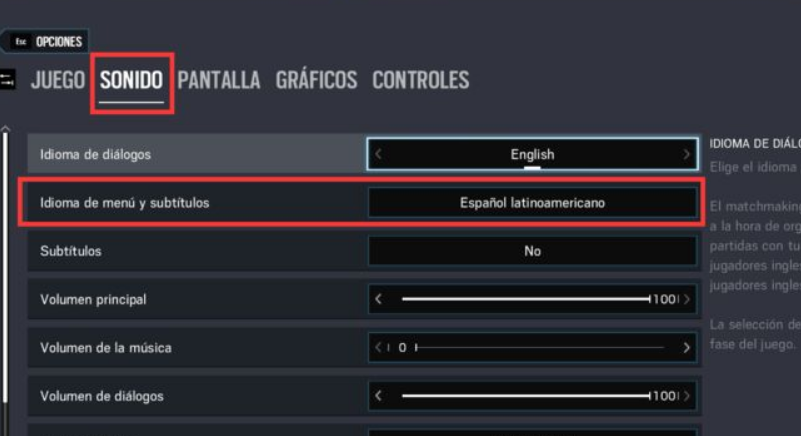Image resolution: width=801 pixels, height=436 pixels.
Task: Decrease Volumen de la música with left arrow
Action: [x=379, y=348]
